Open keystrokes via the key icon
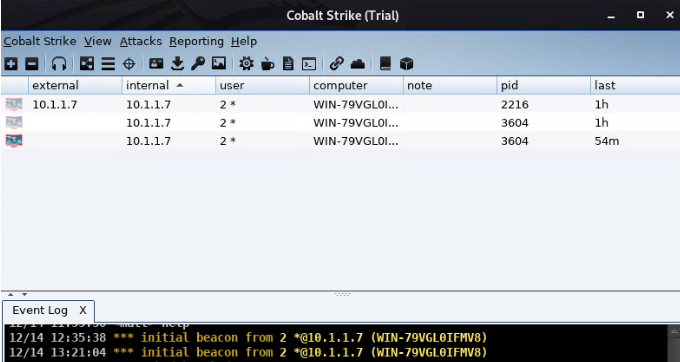The height and width of the screenshot is (362, 680). tap(198, 64)
